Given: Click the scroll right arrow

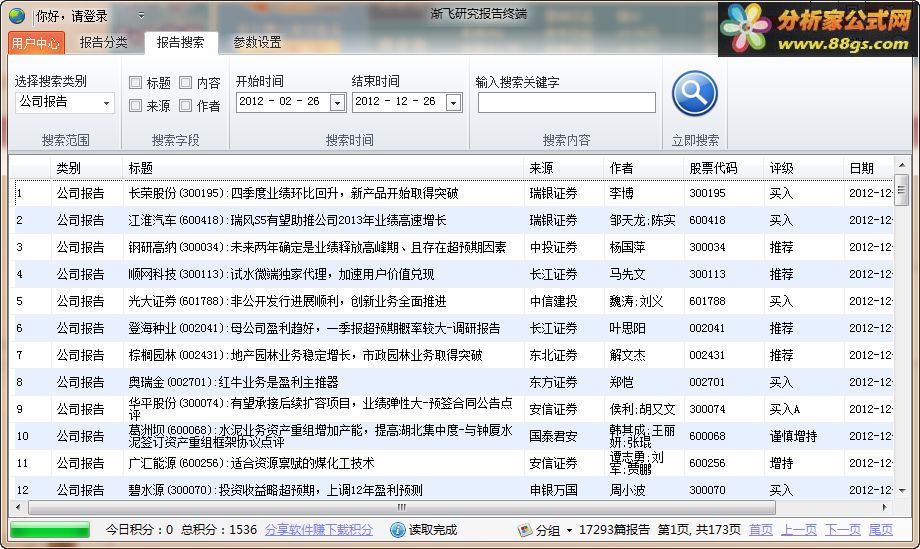Looking at the screenshot, I should 885,507.
